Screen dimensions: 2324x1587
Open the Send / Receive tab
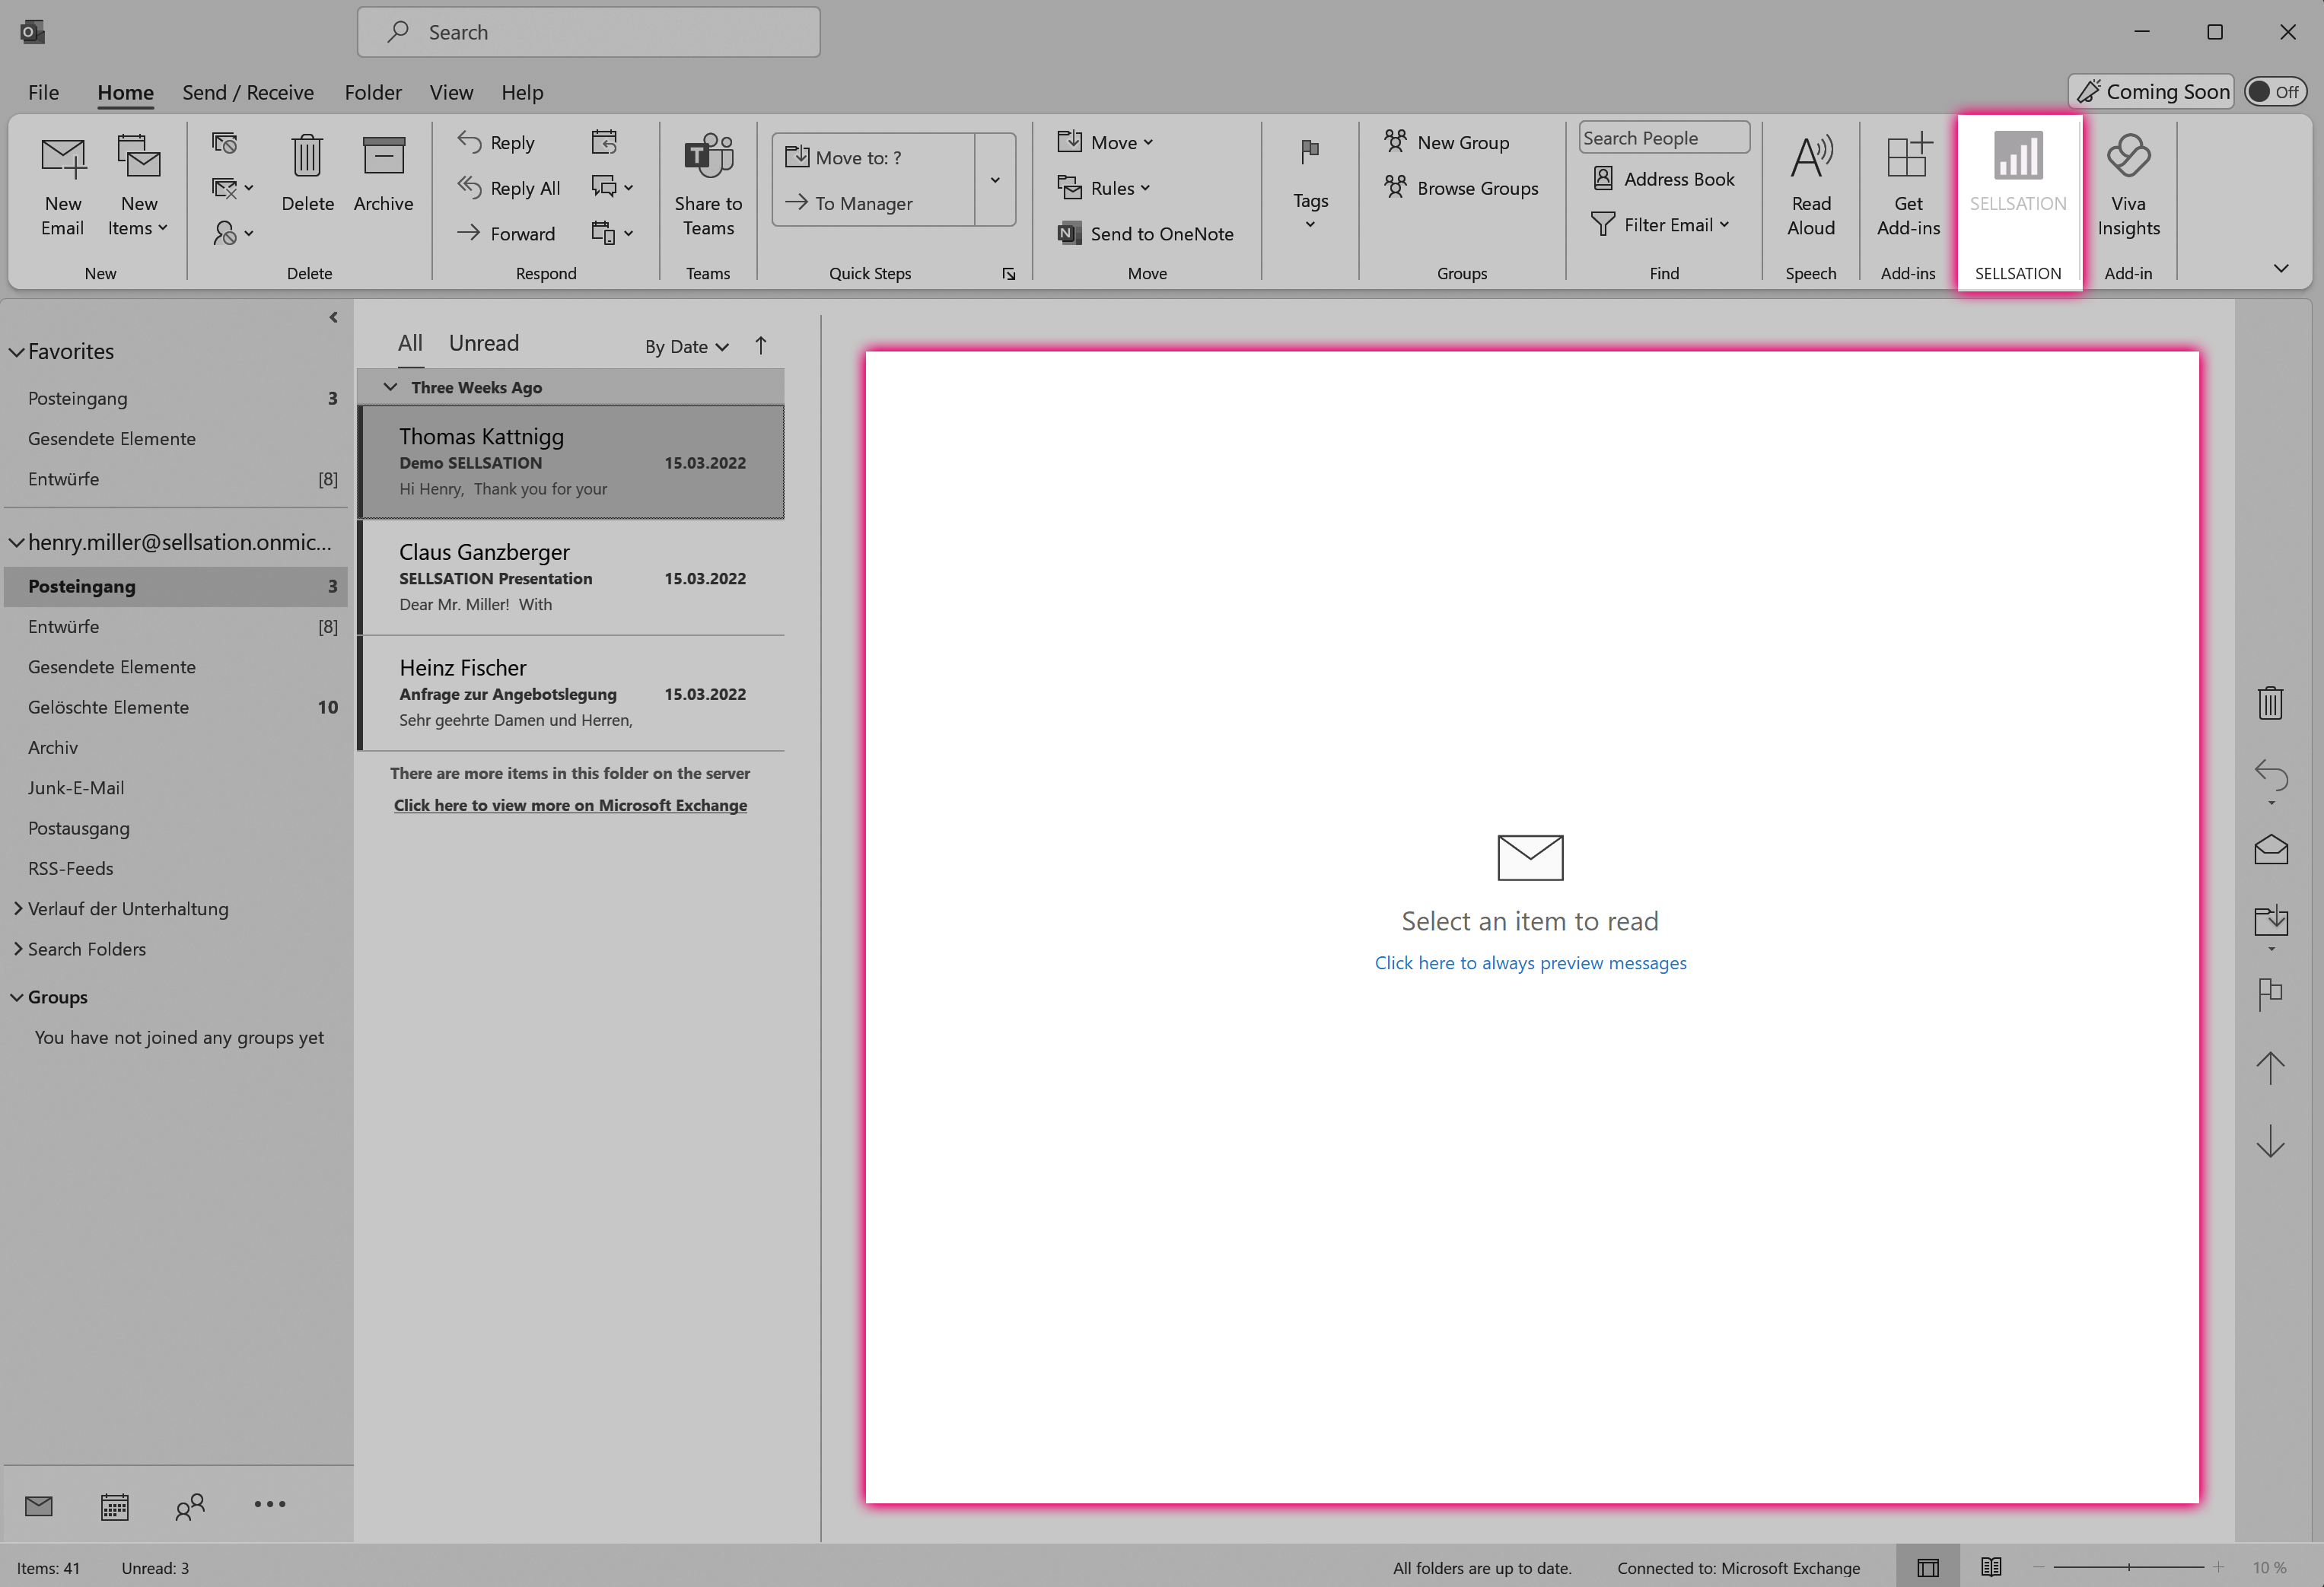coord(248,92)
